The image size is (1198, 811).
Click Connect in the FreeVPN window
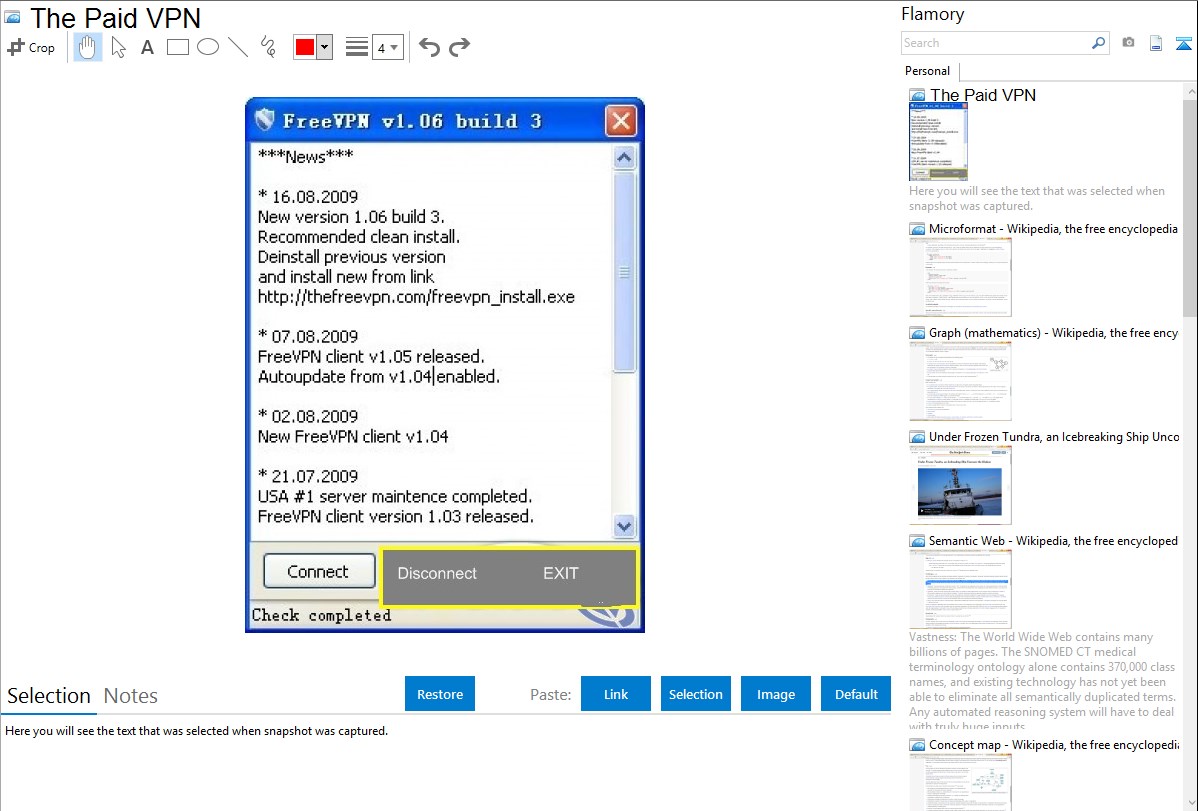click(319, 572)
